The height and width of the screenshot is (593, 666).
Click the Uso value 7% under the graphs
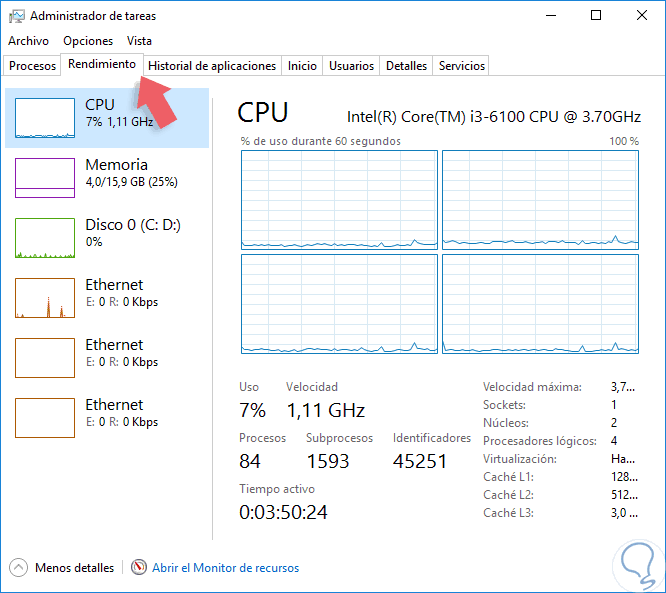pyautogui.click(x=252, y=410)
